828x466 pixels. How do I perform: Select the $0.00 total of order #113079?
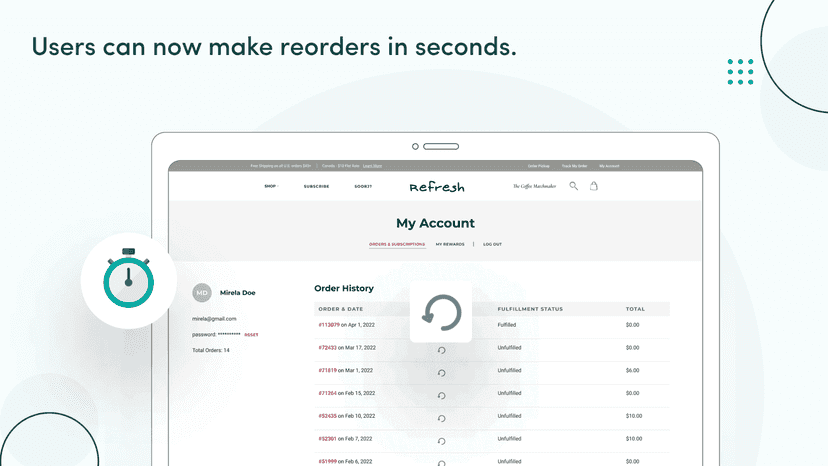(x=633, y=325)
